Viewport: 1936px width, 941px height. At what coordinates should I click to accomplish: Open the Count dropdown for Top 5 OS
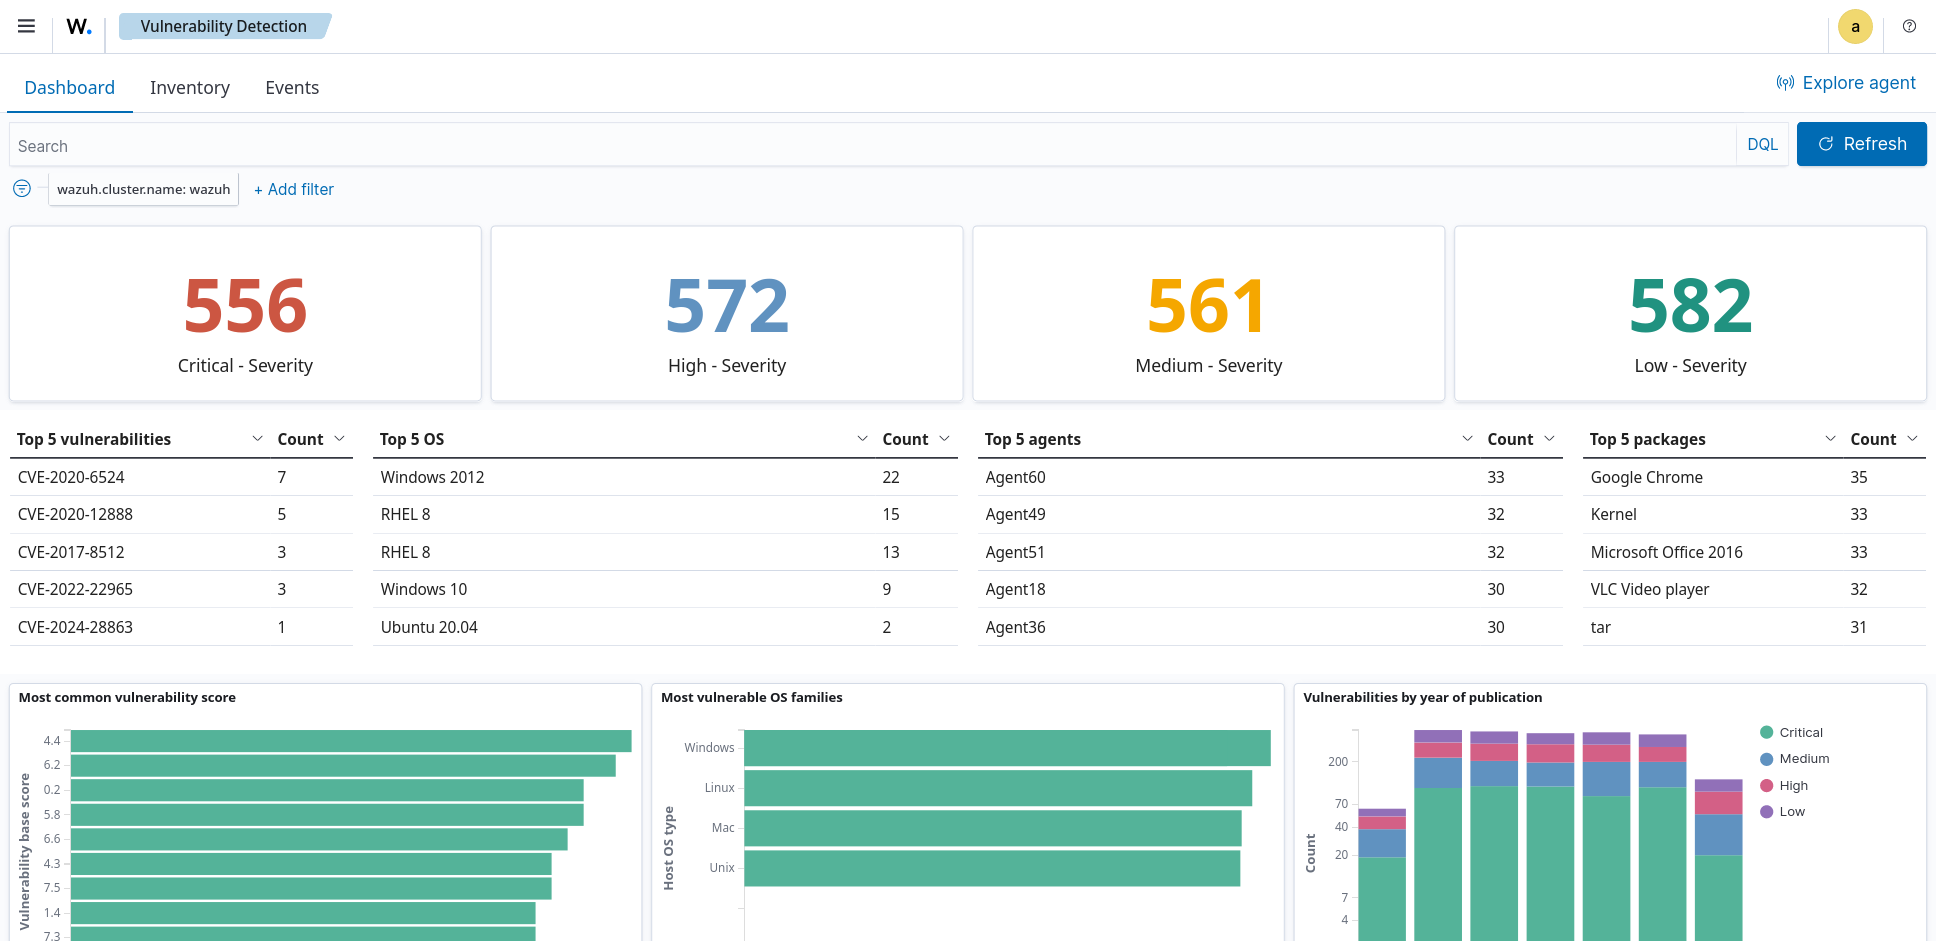coord(944,438)
